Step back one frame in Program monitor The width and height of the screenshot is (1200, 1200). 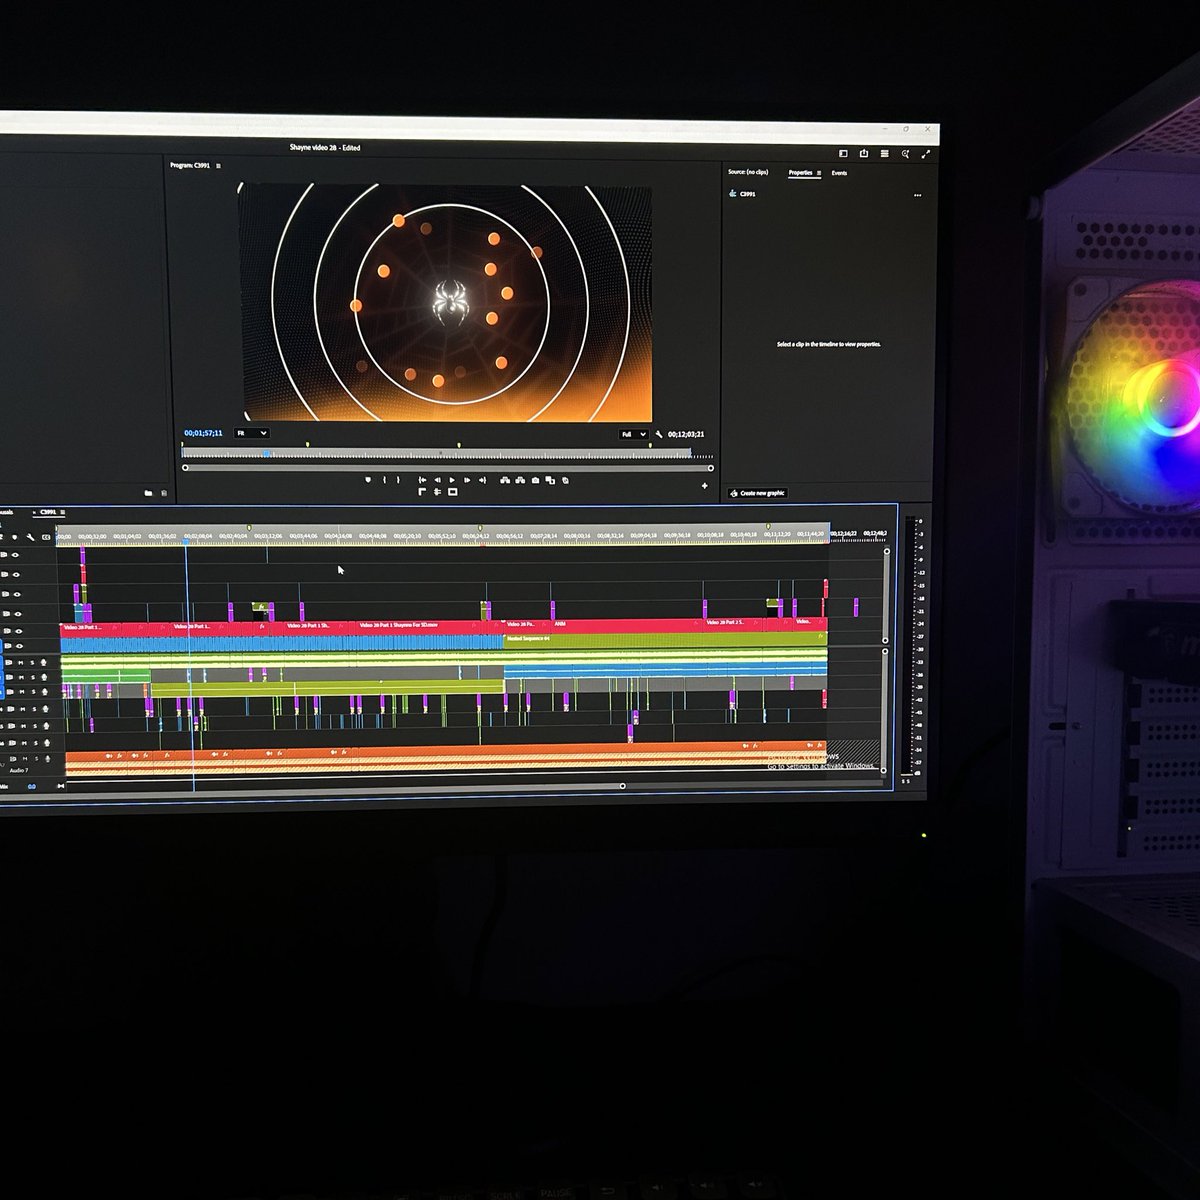(437, 481)
